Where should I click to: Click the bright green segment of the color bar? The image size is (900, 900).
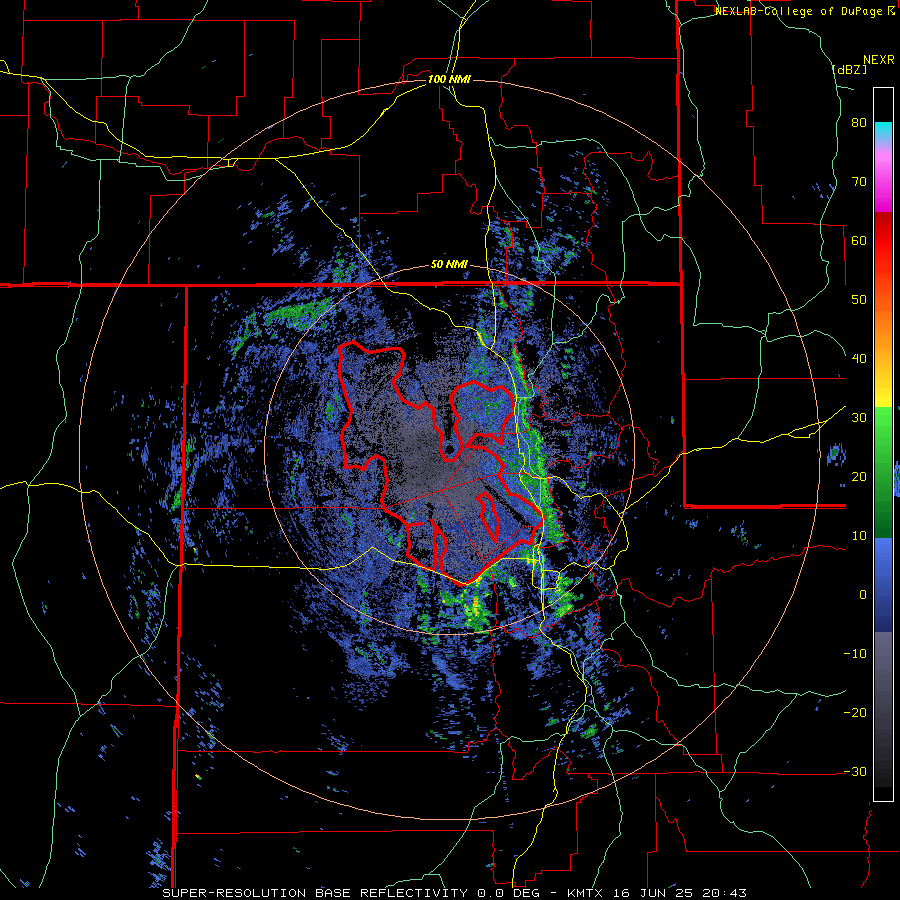coord(883,432)
